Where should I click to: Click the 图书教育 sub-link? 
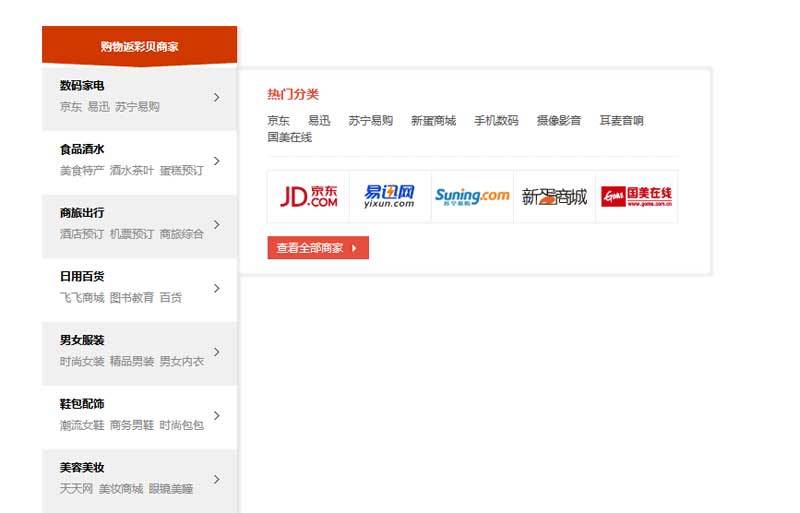tap(132, 298)
